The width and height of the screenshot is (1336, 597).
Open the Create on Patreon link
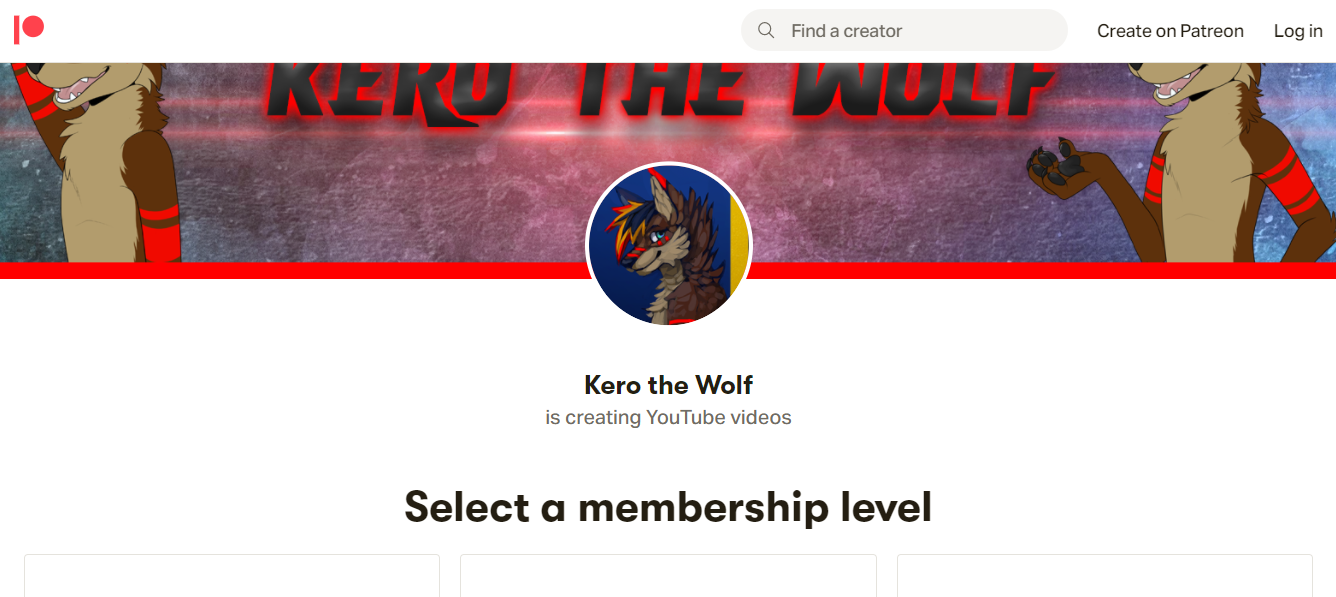(x=1170, y=31)
